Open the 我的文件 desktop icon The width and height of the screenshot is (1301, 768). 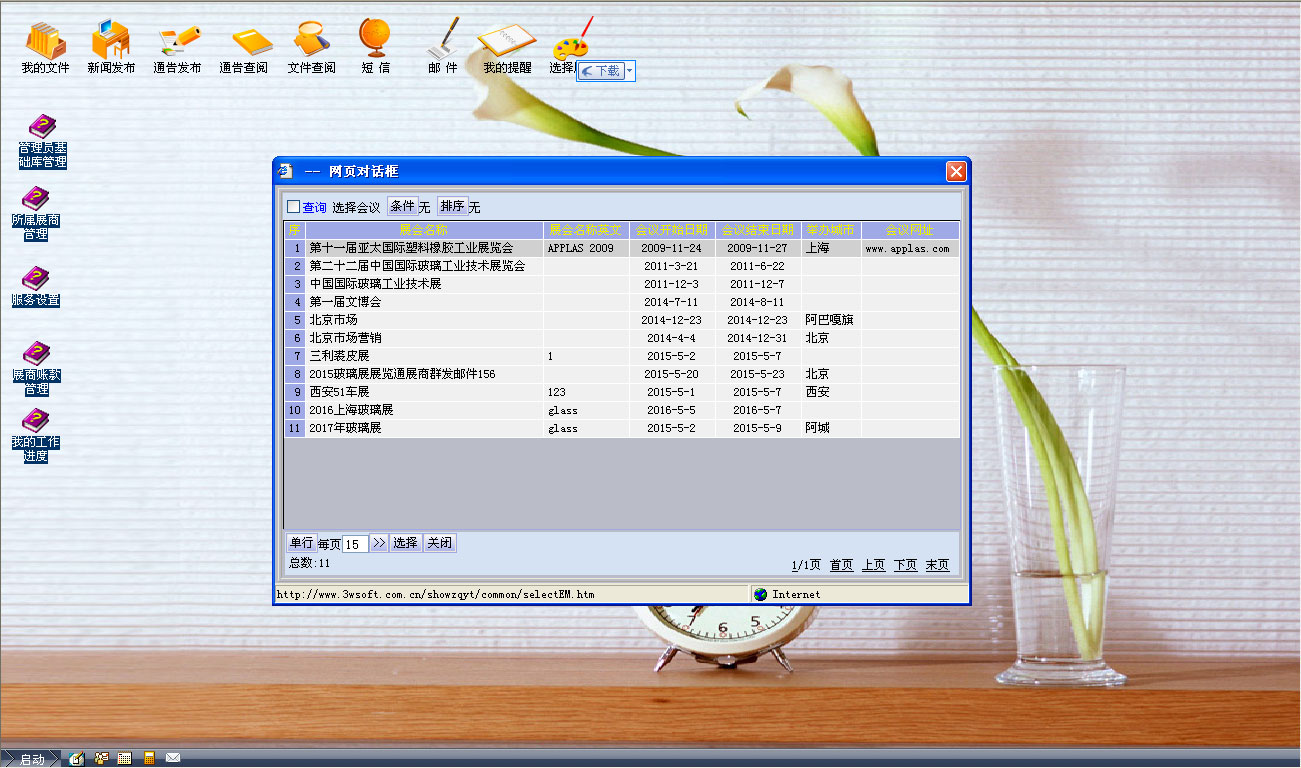tap(45, 46)
